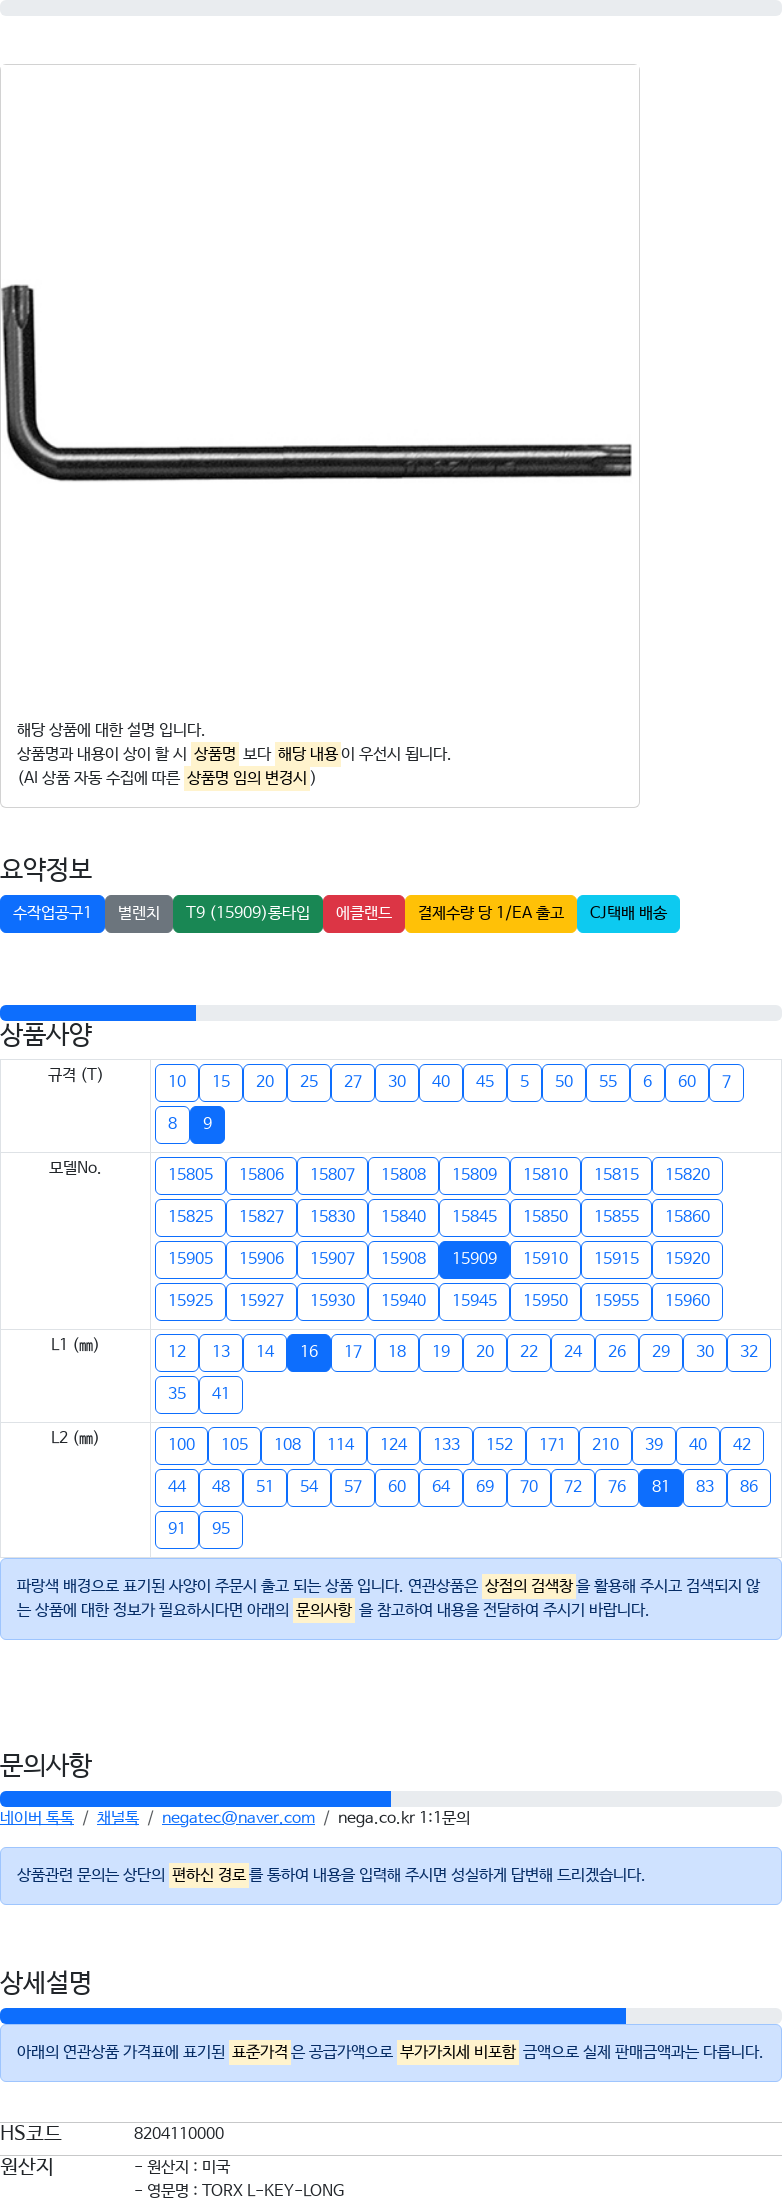Click the green T9 (15909)롱타입 tag
This screenshot has height=2204, width=782.
coord(248,914)
